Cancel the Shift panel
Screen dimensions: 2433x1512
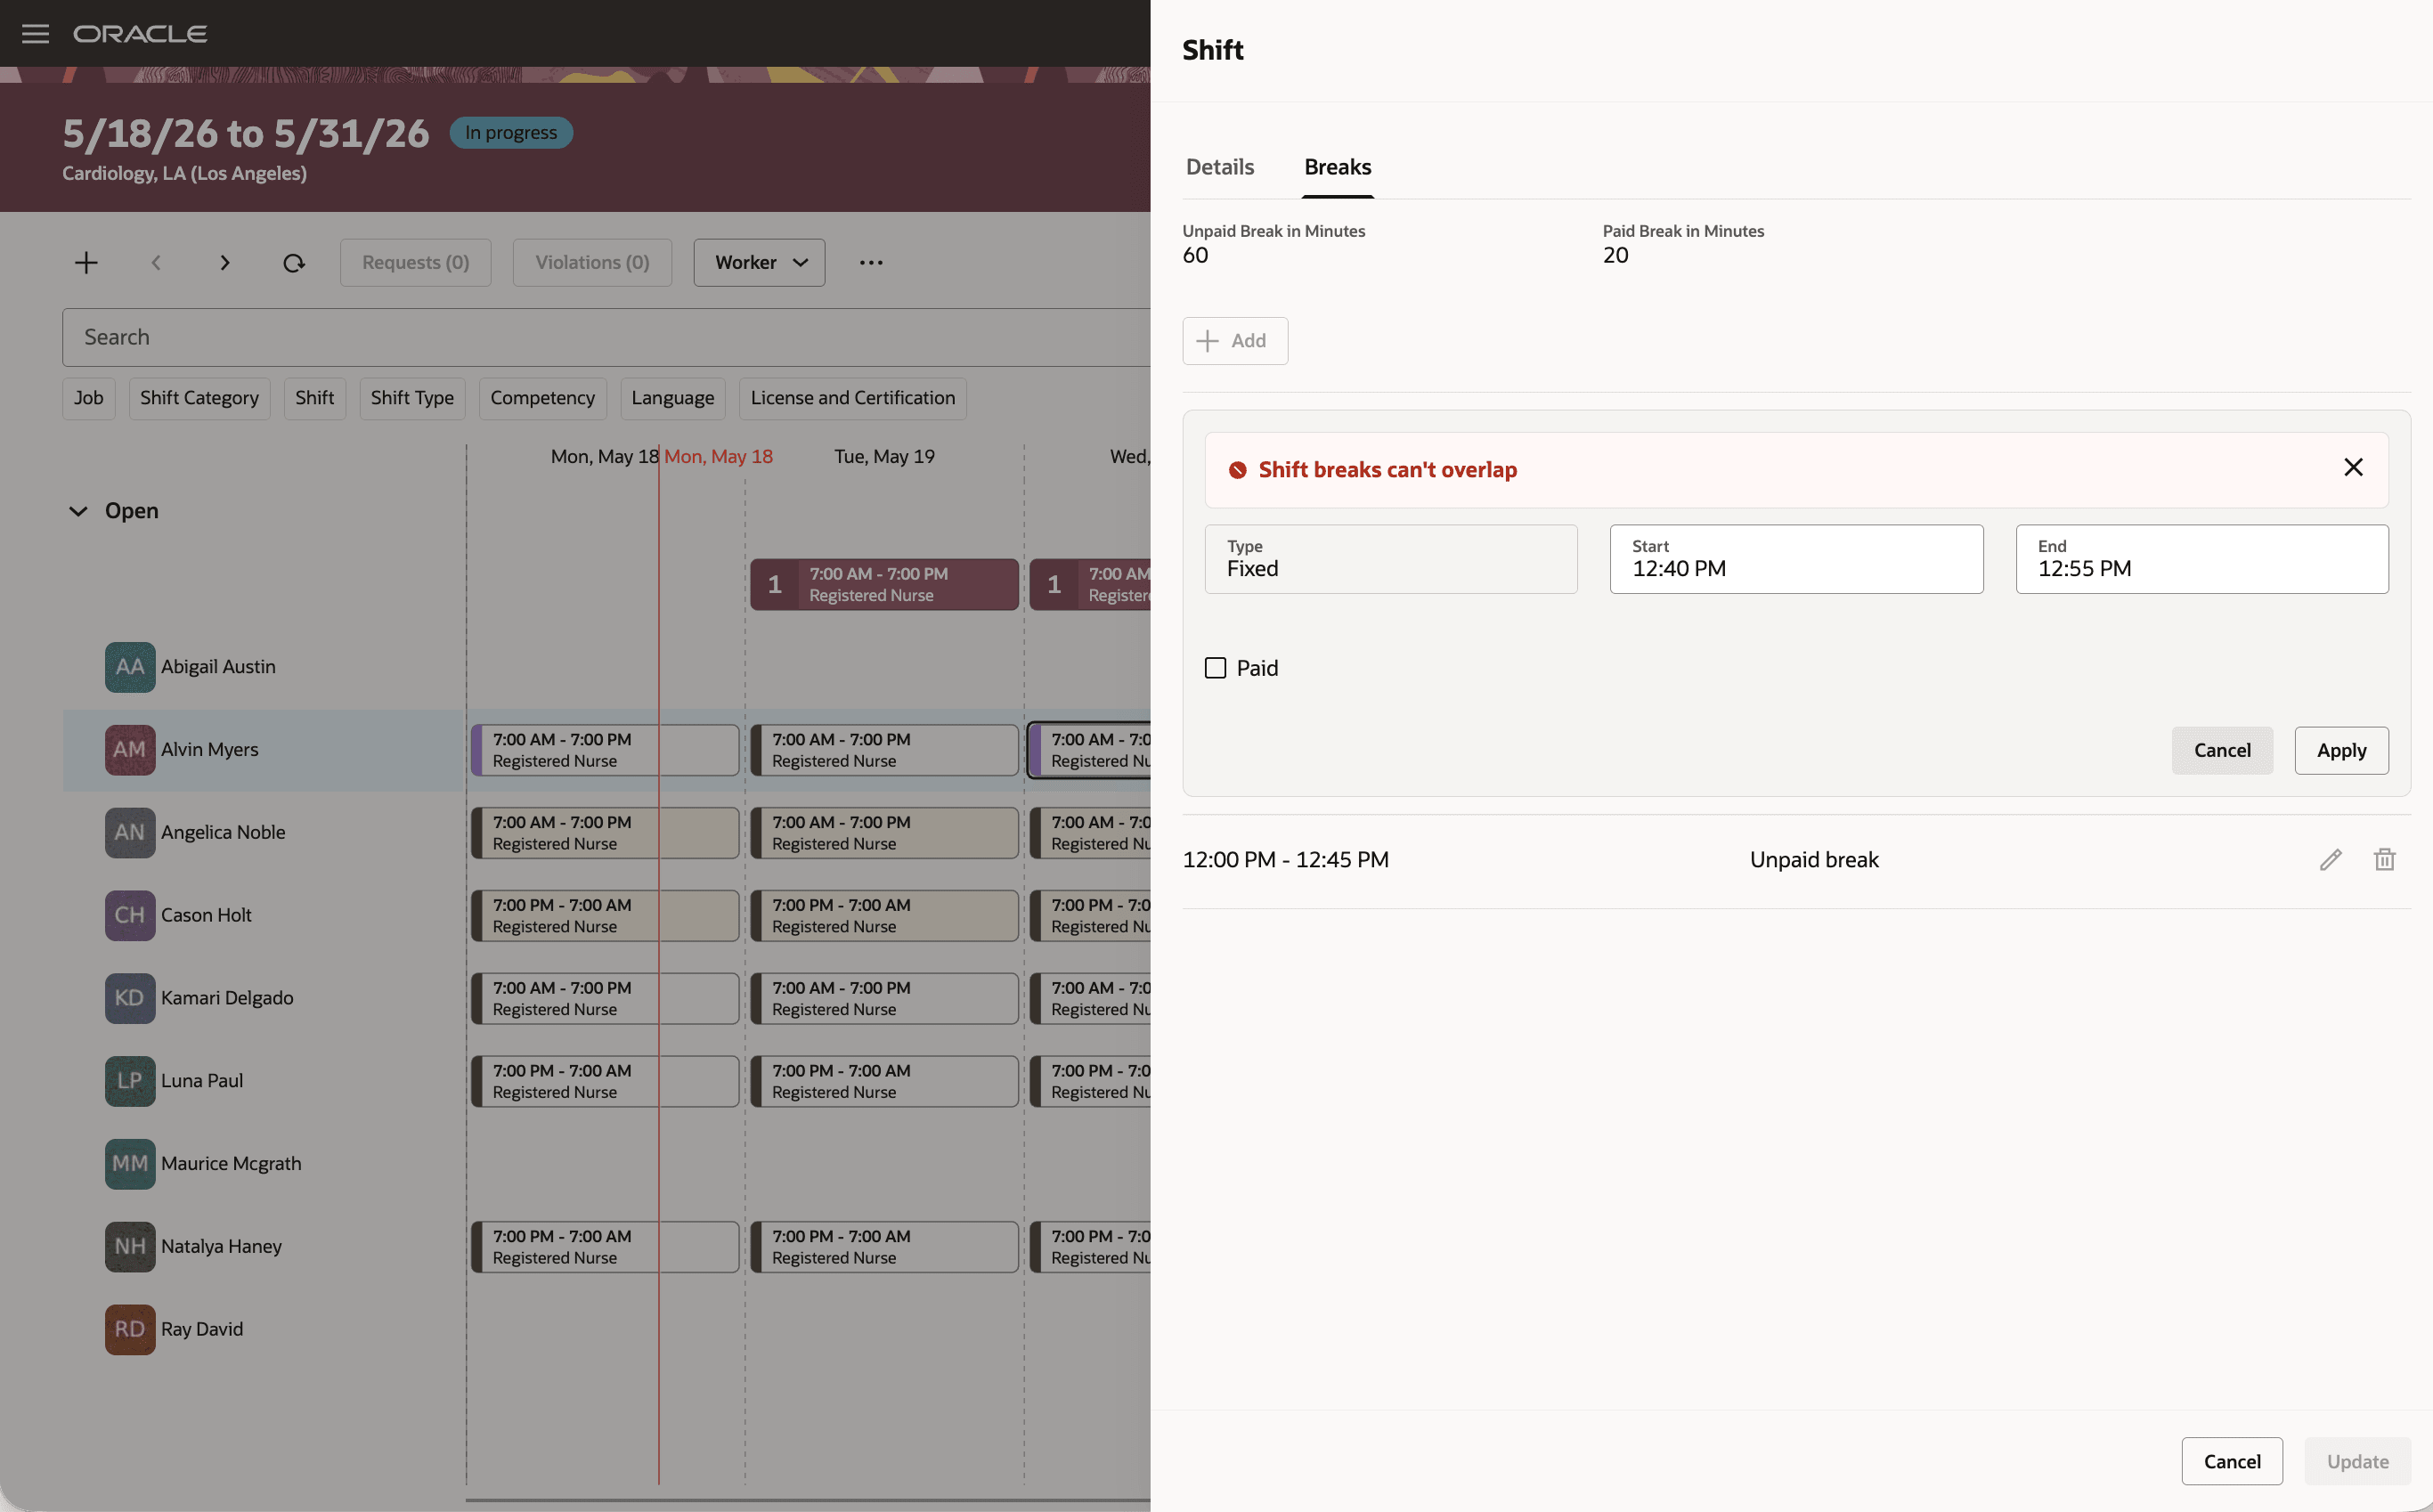(2231, 1461)
